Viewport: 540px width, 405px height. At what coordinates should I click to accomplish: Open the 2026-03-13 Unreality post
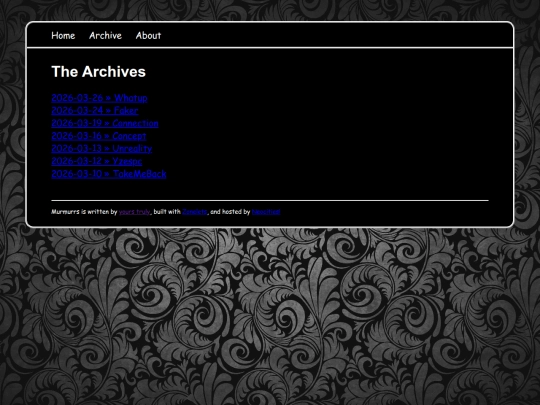point(102,148)
